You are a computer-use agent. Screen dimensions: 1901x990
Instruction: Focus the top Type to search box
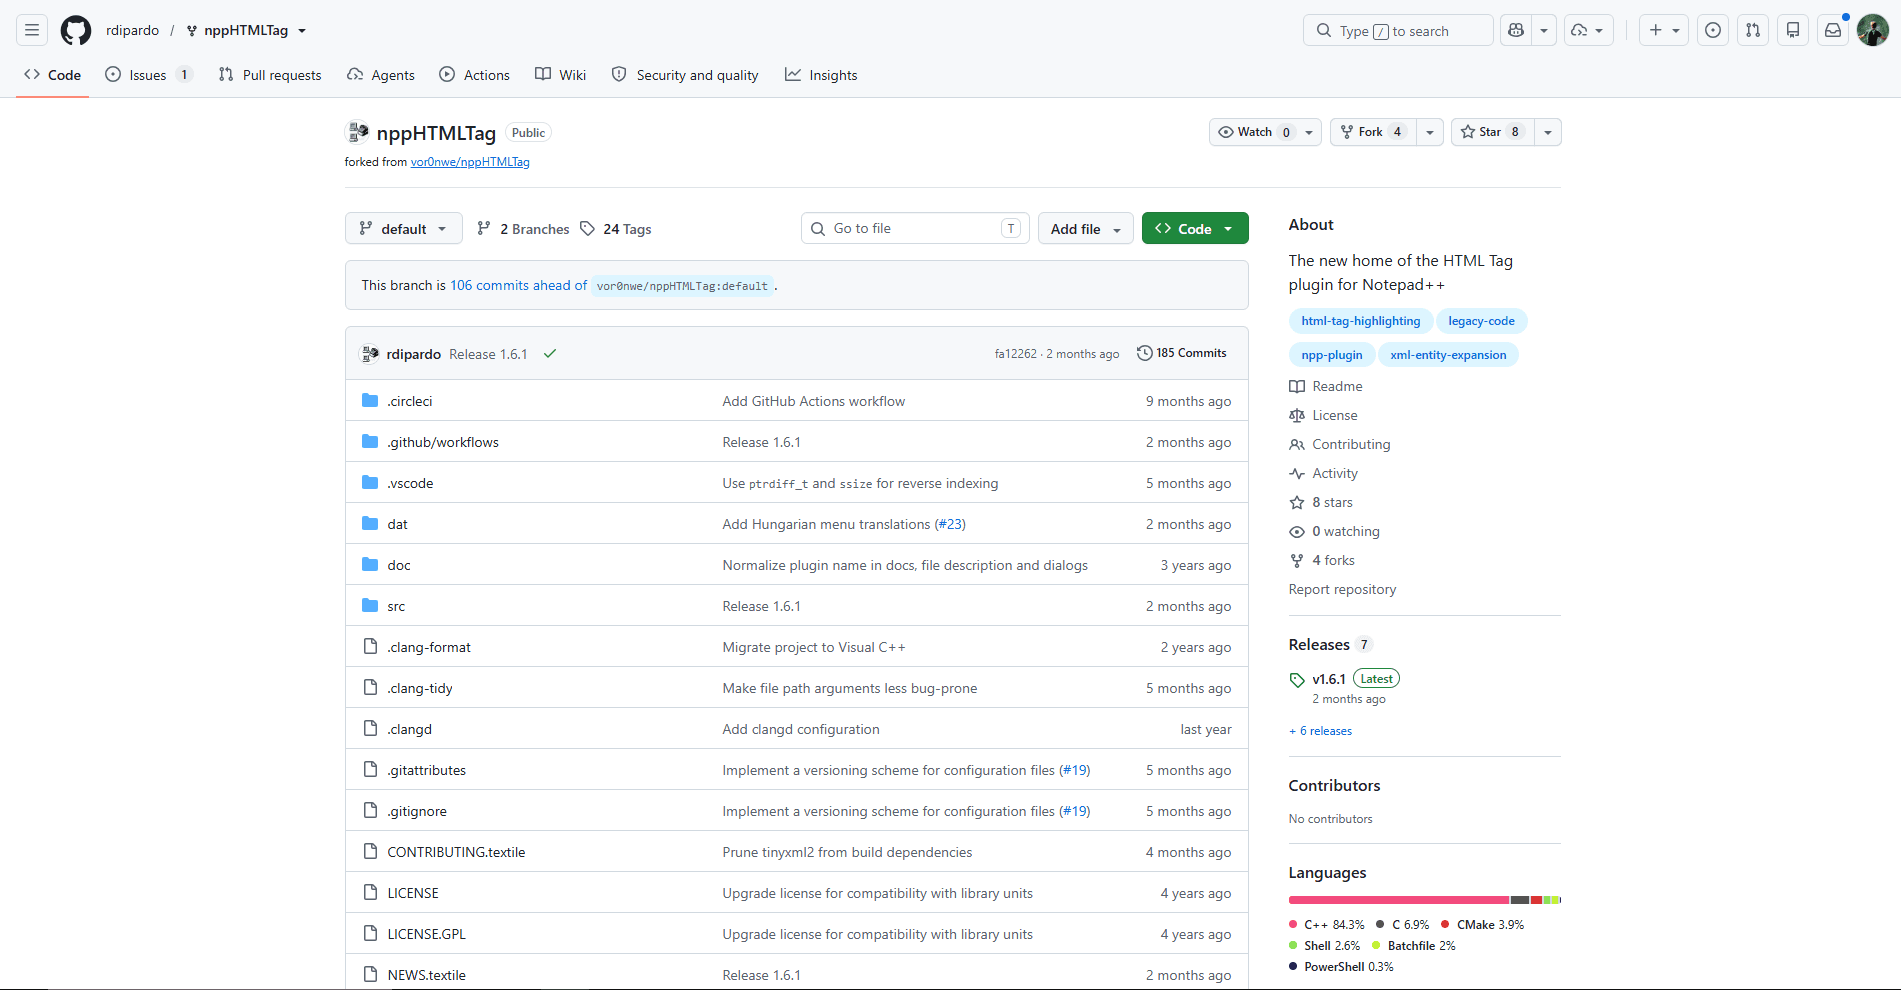[x=1398, y=31]
